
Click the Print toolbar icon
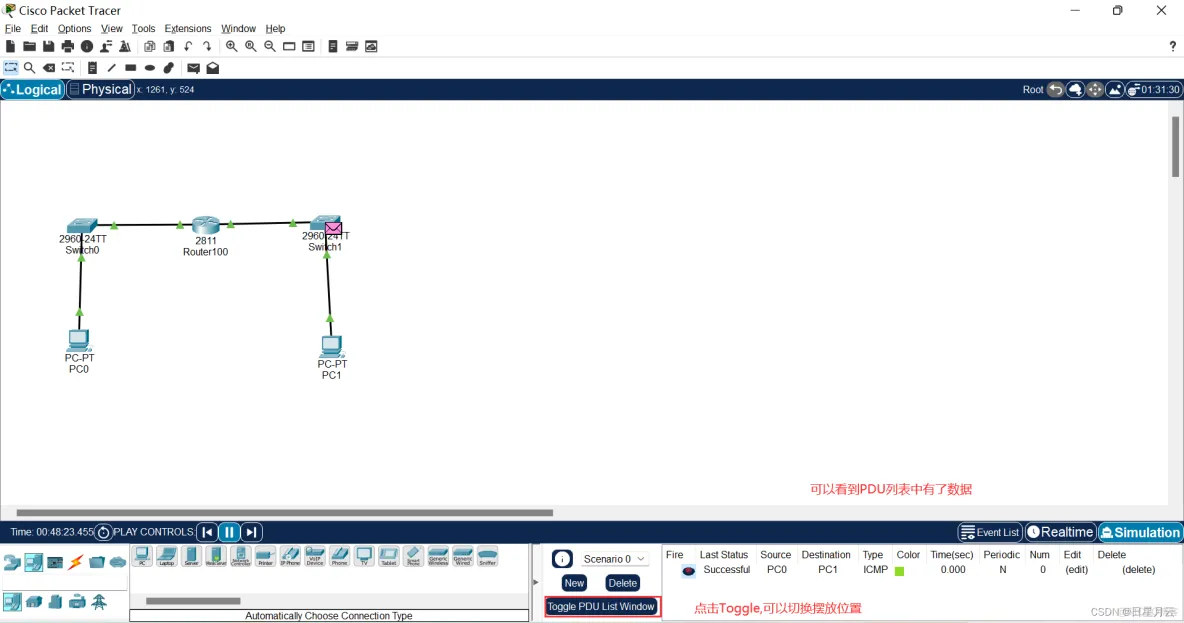point(68,47)
